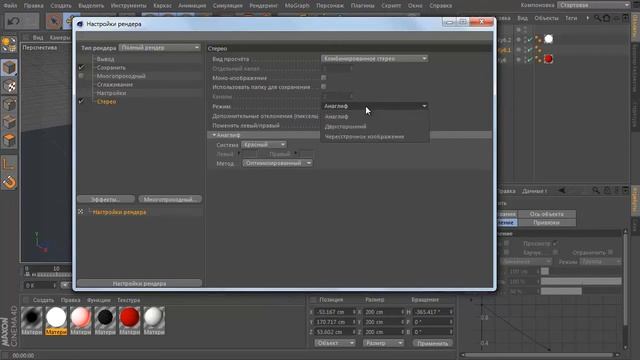Click the lock icon in attributes panel header
The height and width of the screenshot is (360, 640).
tap(607, 191)
